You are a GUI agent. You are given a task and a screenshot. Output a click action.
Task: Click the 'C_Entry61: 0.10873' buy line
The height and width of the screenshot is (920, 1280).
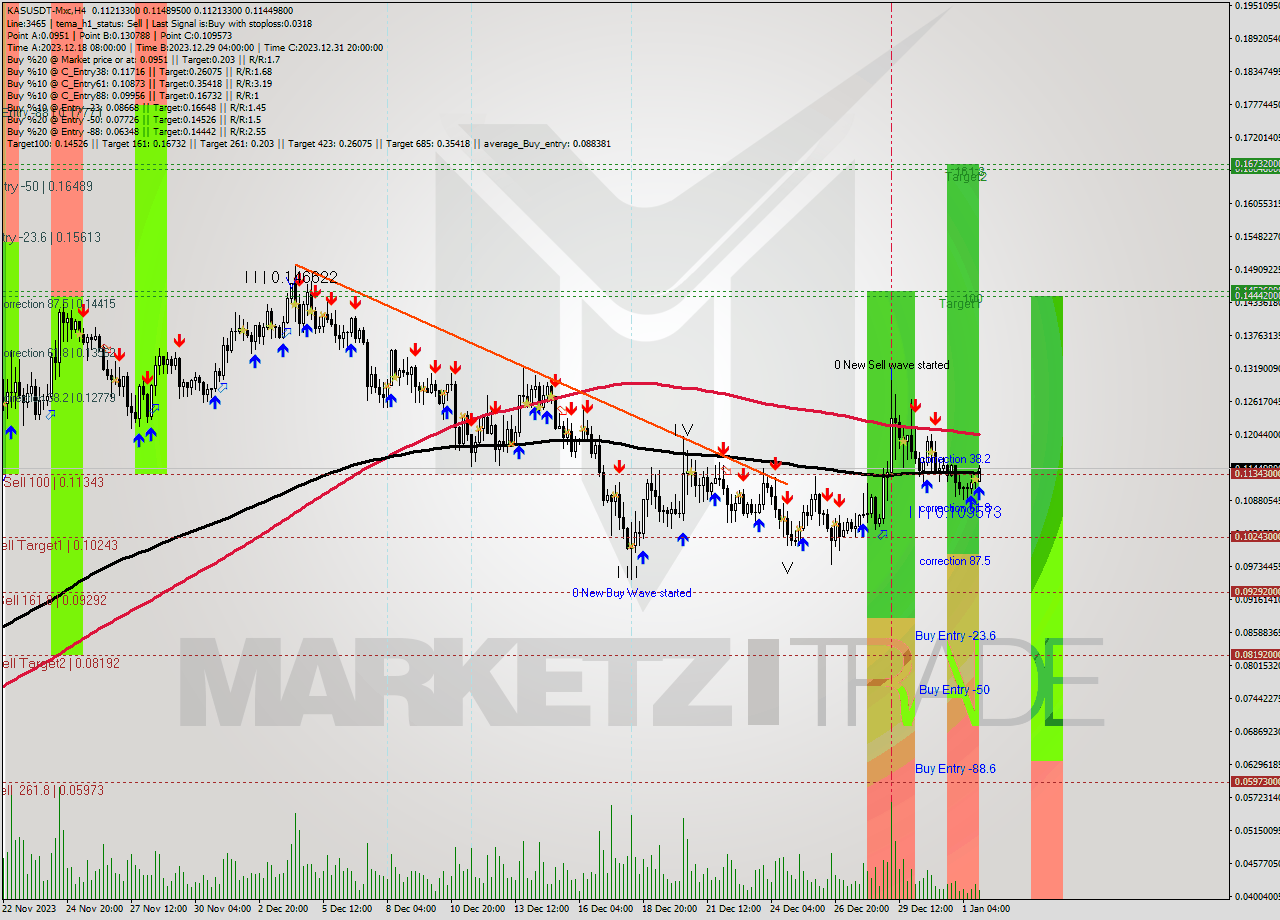tap(139, 83)
